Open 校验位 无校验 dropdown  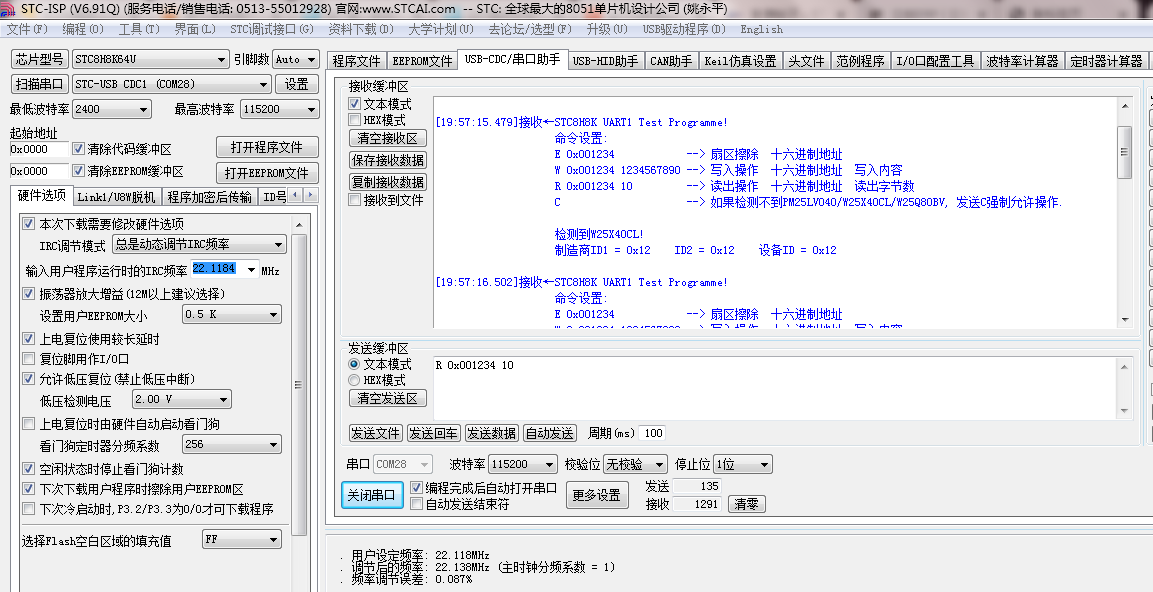click(x=635, y=464)
